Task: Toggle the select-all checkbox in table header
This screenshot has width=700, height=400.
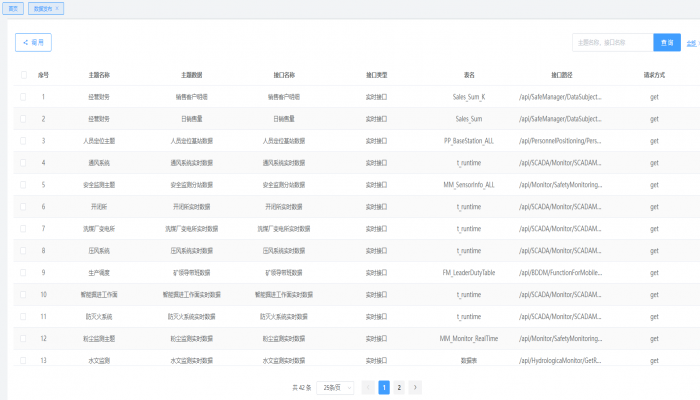Action: pos(24,75)
